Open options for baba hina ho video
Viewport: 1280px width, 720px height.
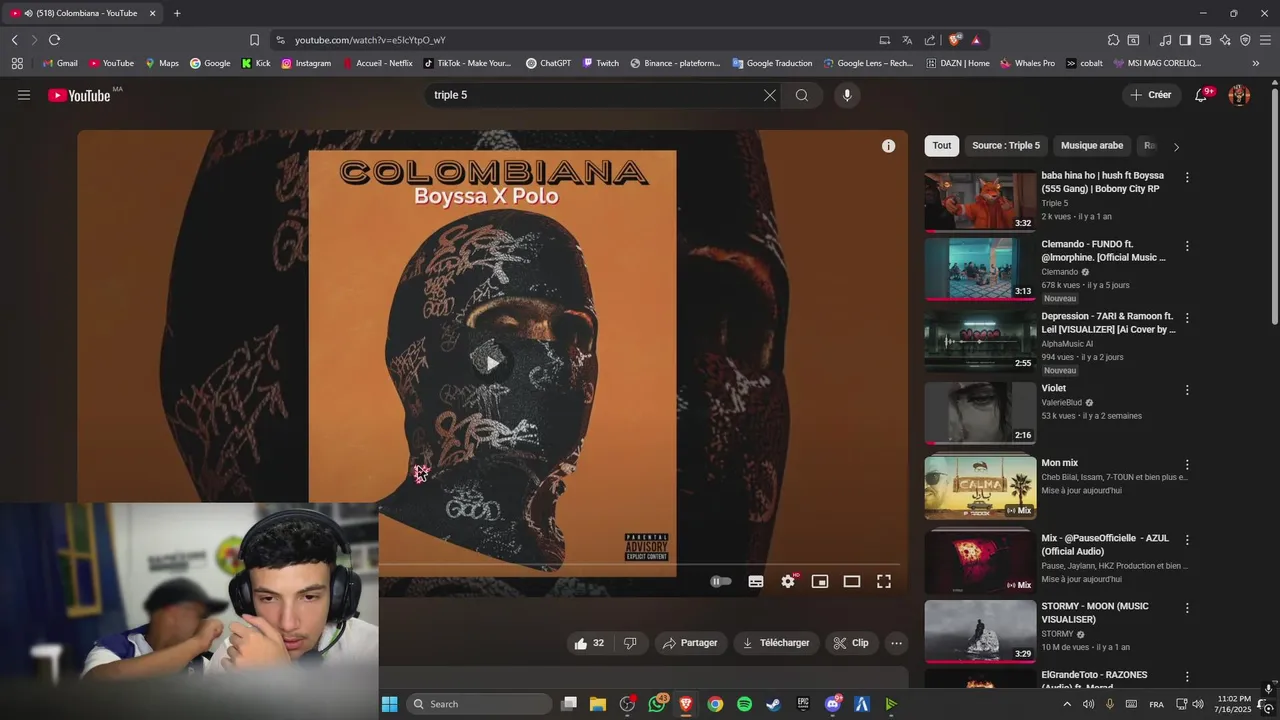(x=1187, y=177)
